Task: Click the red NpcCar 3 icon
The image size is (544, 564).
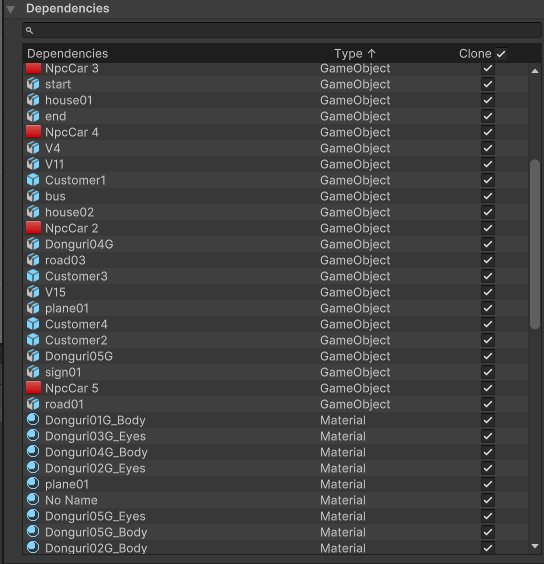Action: (x=33, y=68)
